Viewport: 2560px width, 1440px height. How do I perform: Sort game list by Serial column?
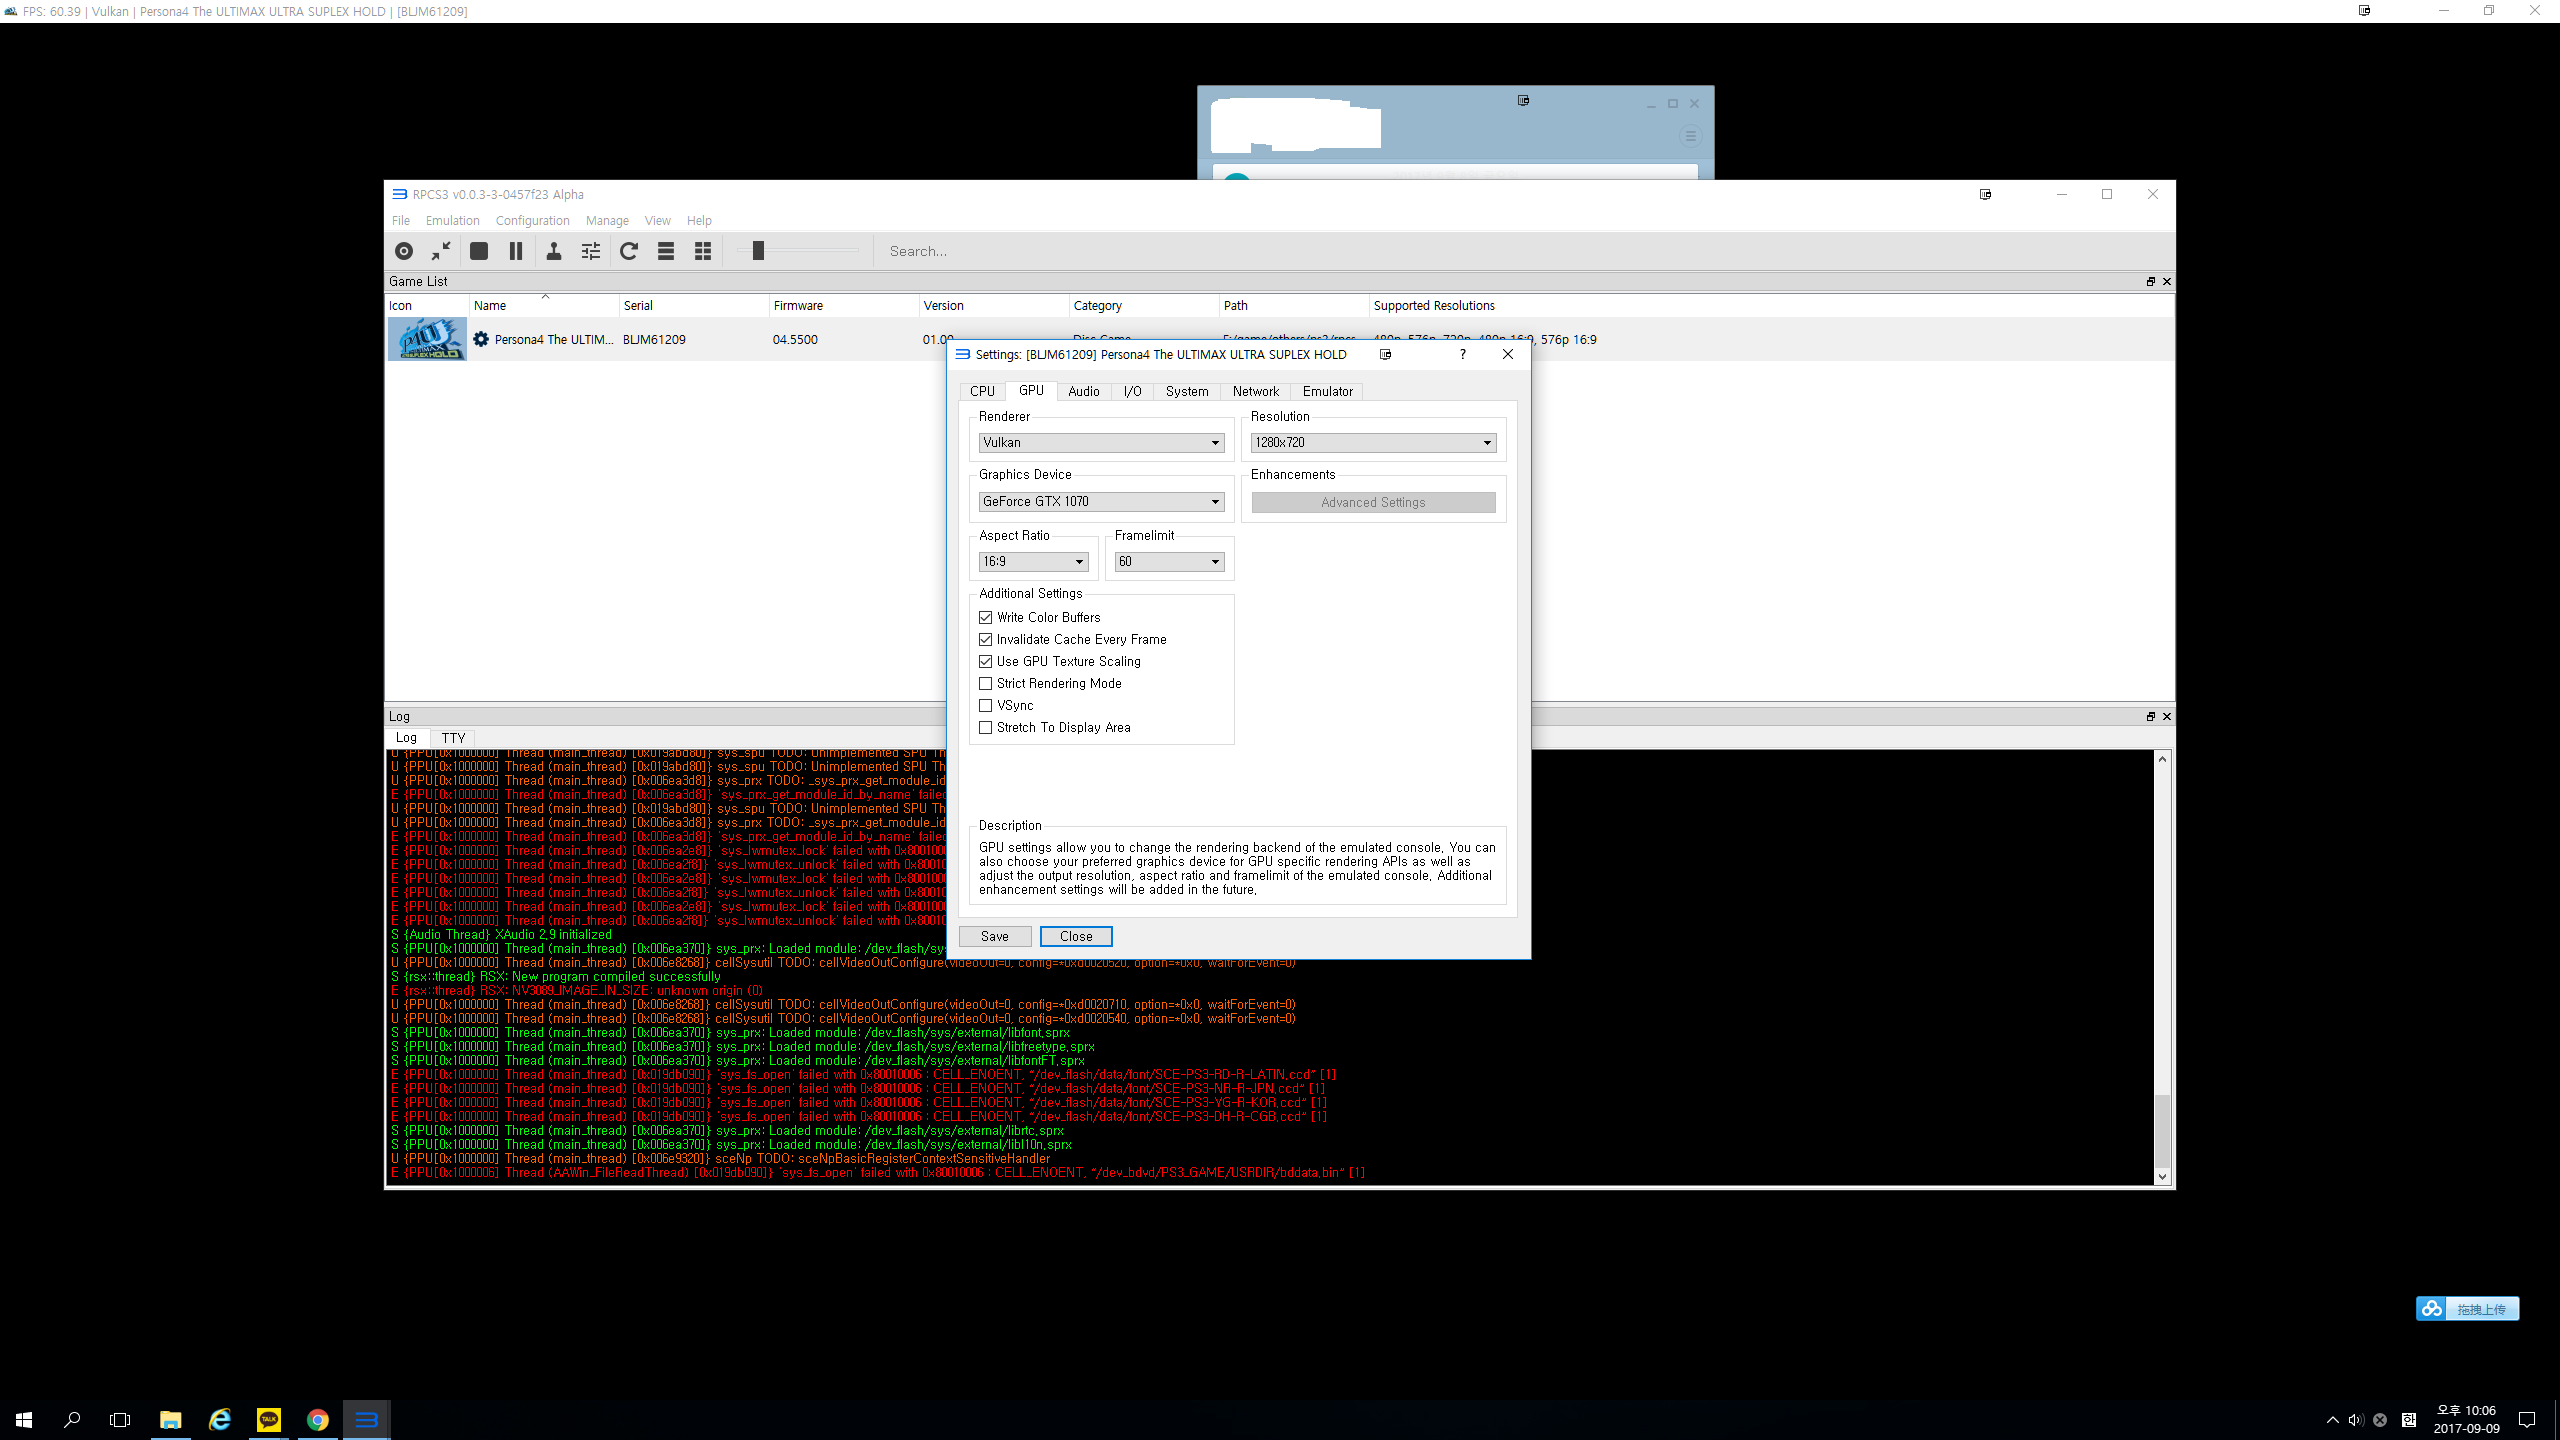coord(694,305)
